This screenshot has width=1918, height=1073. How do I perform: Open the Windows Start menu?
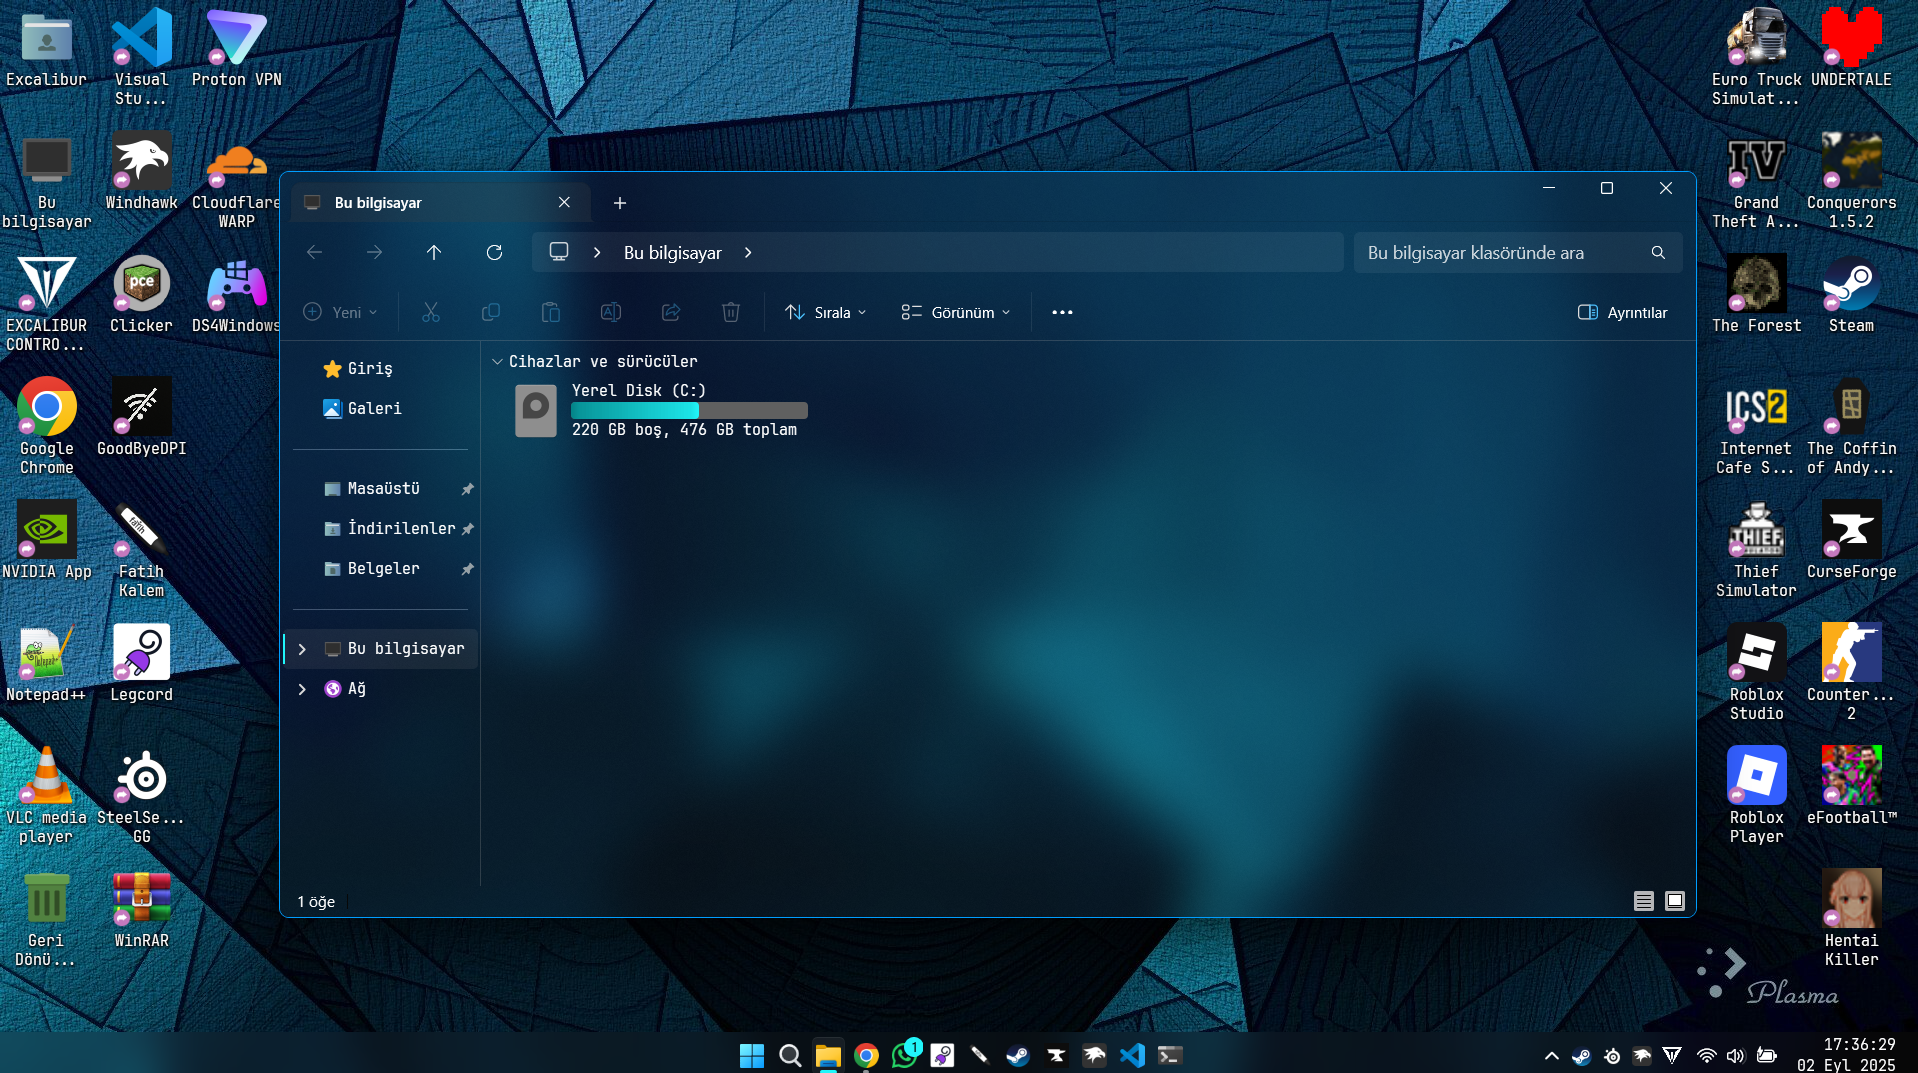752,1055
